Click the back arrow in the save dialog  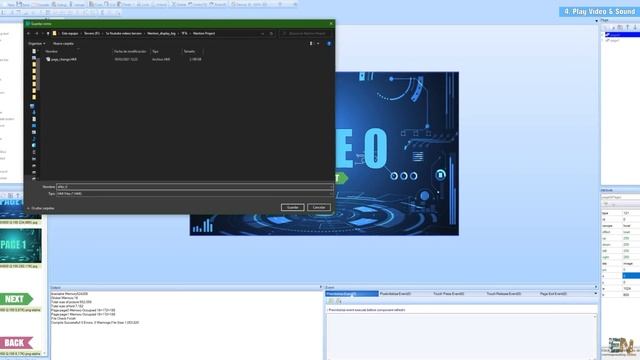29,33
